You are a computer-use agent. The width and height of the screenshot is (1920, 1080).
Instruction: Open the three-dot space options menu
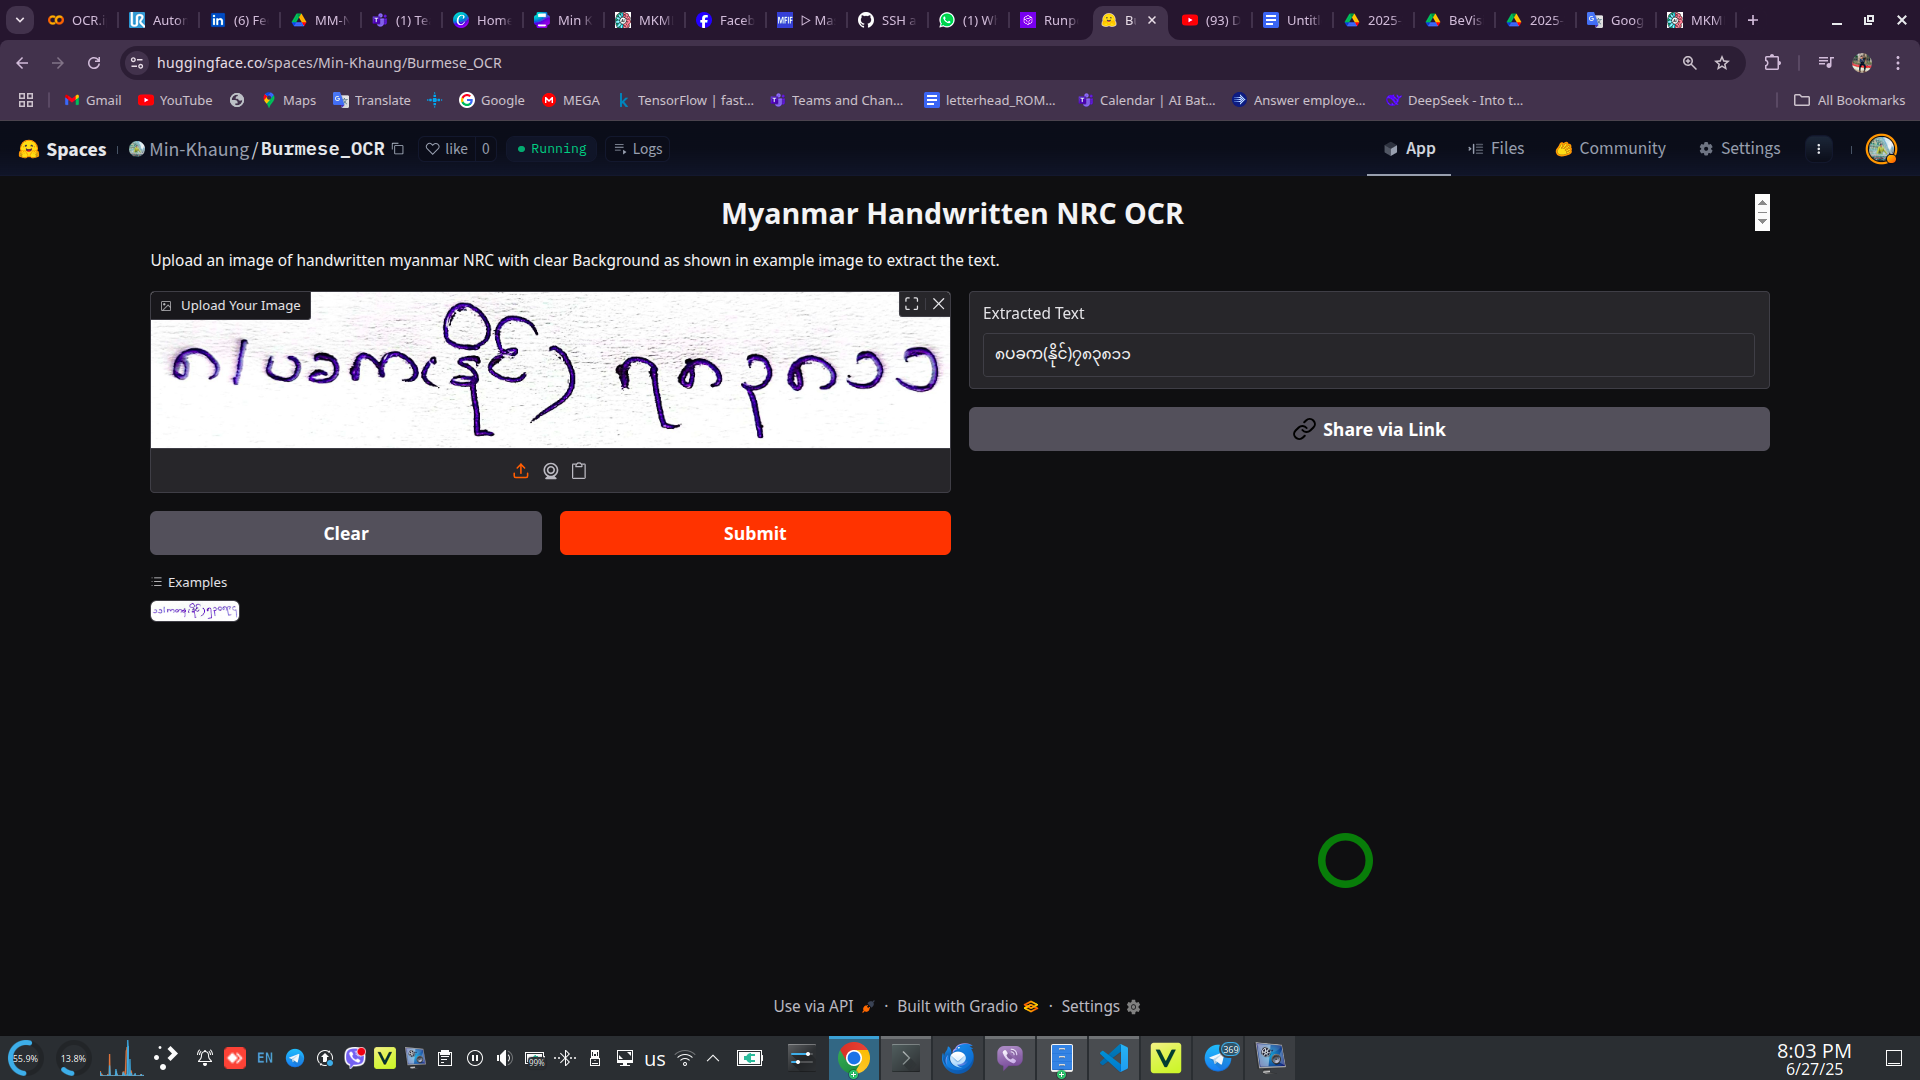point(1818,149)
